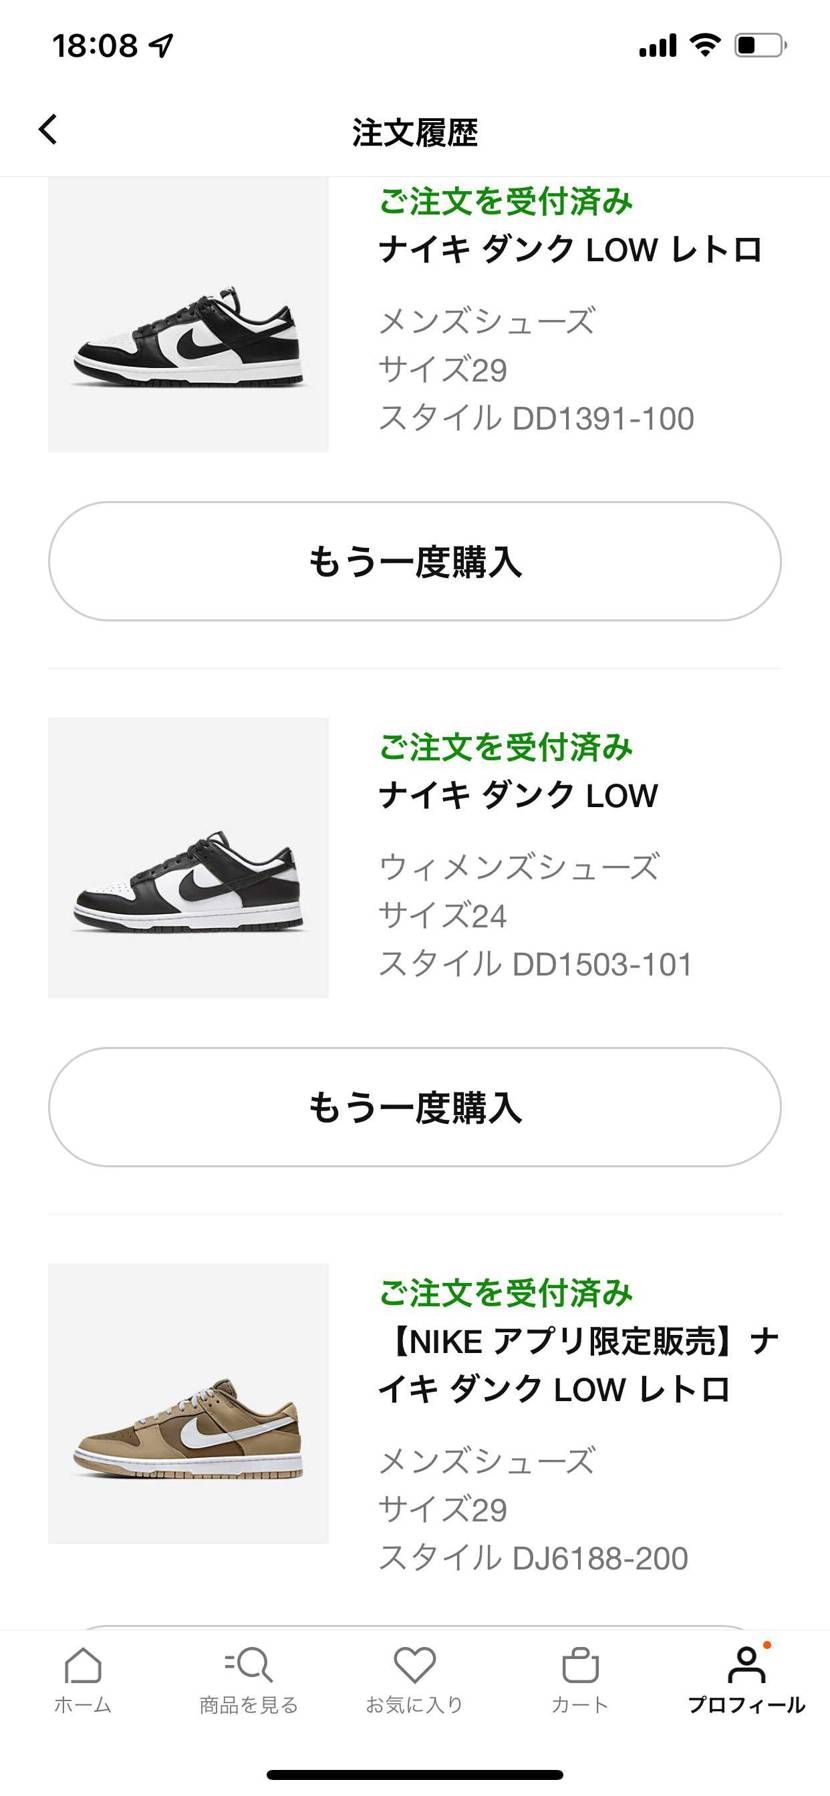The height and width of the screenshot is (1796, 830).
Task: Open the women's Dunk Low size 24 thumbnail
Action: tap(188, 857)
